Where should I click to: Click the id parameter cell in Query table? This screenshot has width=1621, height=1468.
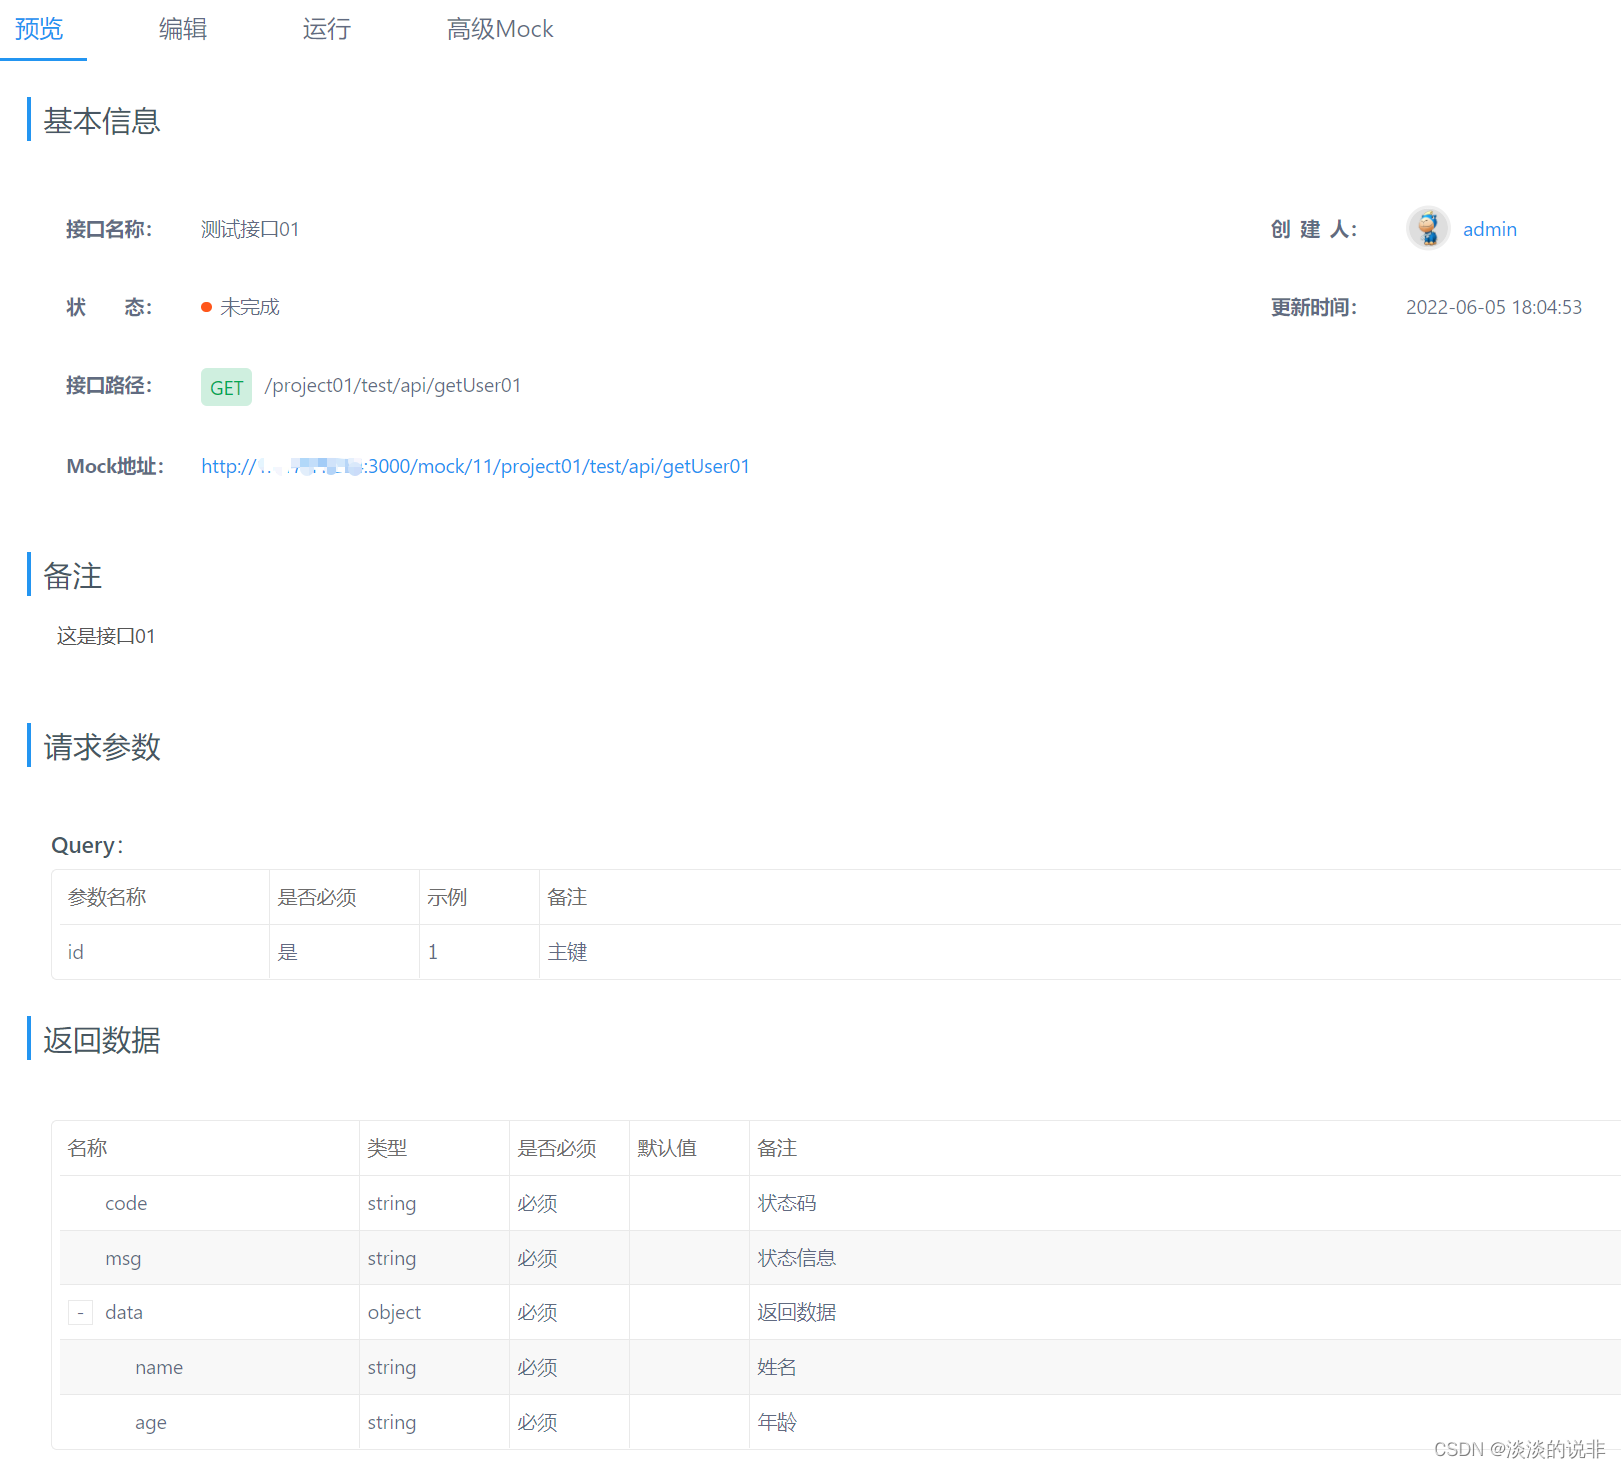click(75, 951)
